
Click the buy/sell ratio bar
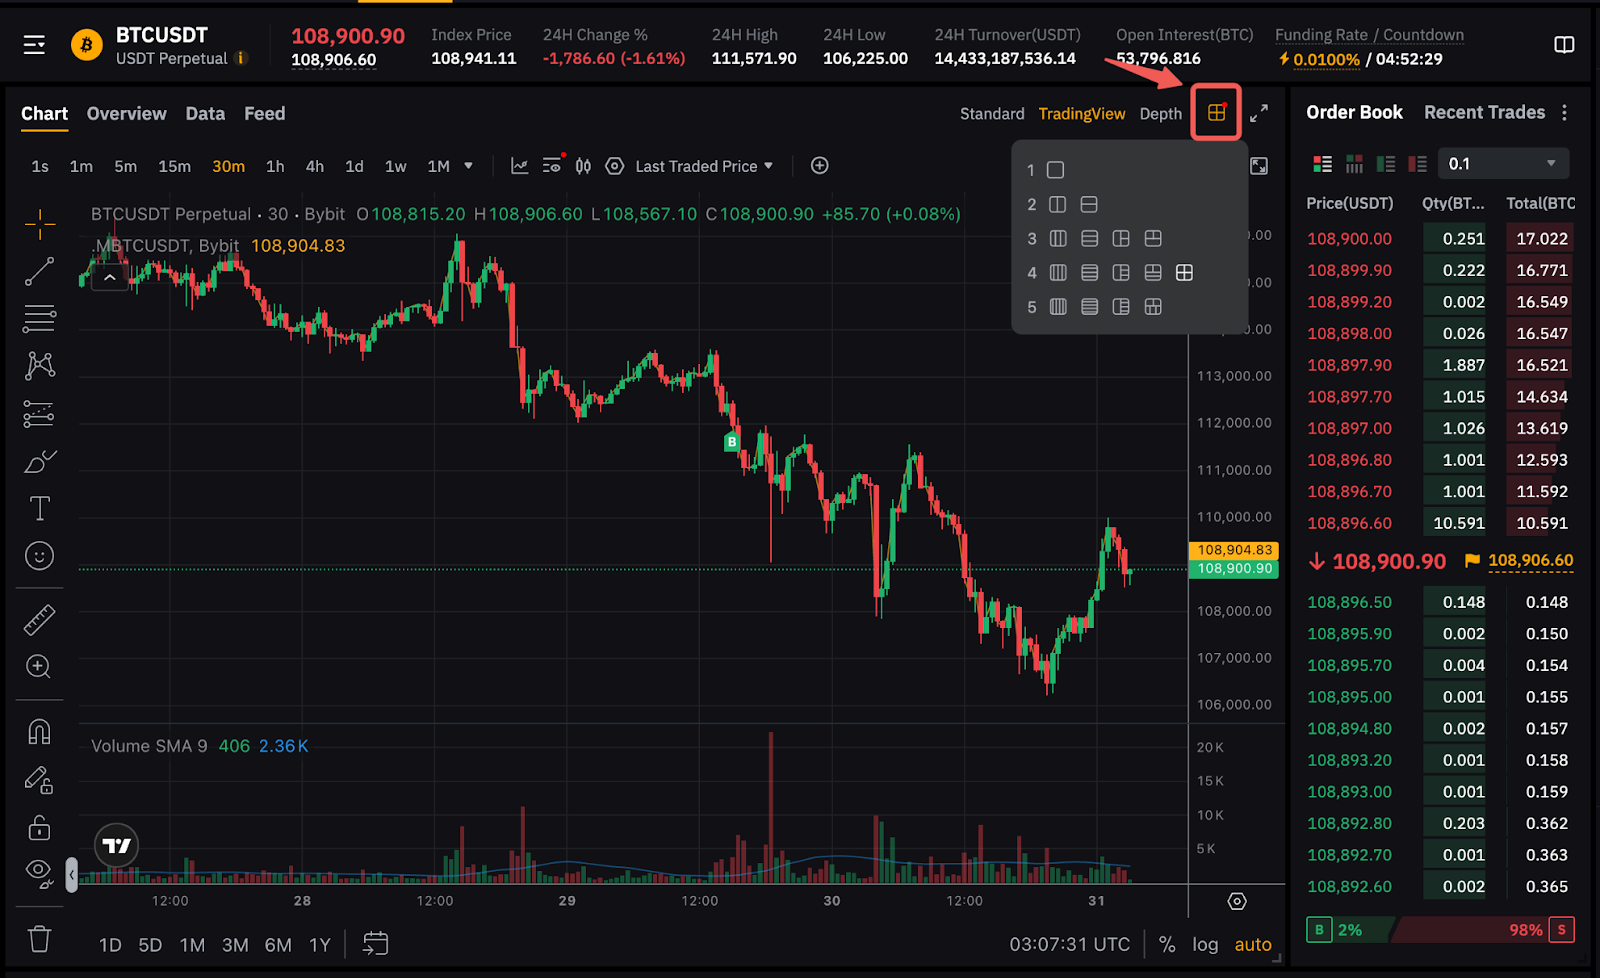(x=1440, y=930)
